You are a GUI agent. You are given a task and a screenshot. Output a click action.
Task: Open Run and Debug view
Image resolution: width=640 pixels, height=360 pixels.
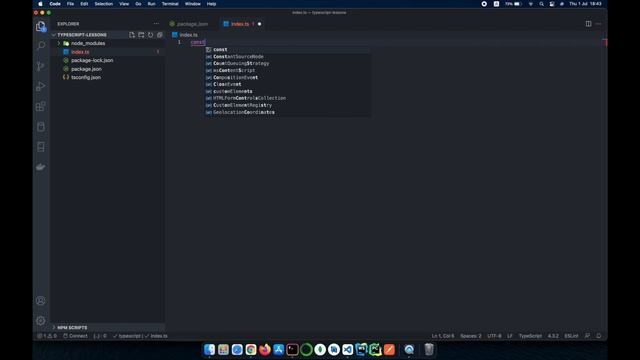point(41,86)
